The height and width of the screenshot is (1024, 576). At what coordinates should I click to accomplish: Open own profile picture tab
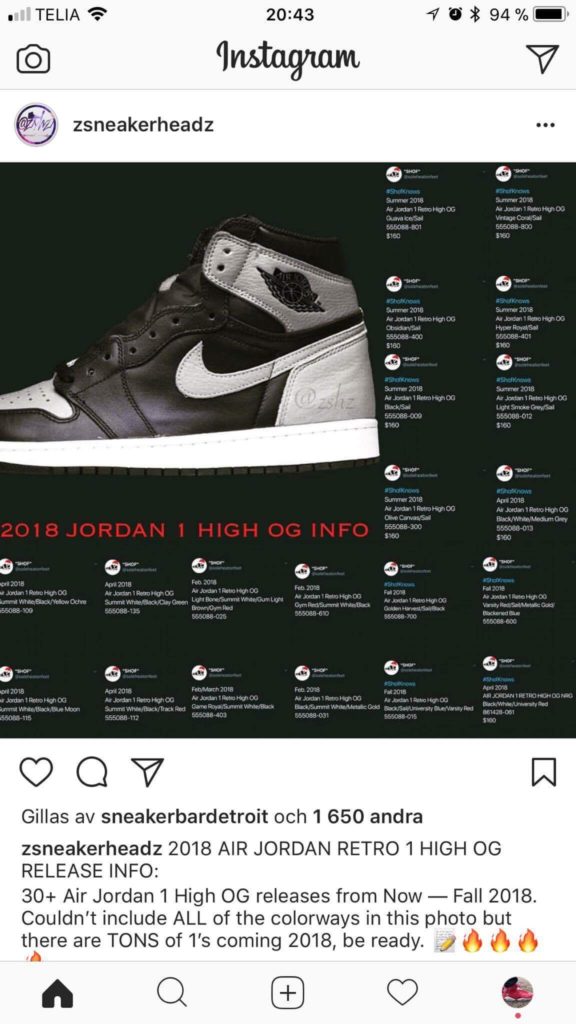click(517, 993)
